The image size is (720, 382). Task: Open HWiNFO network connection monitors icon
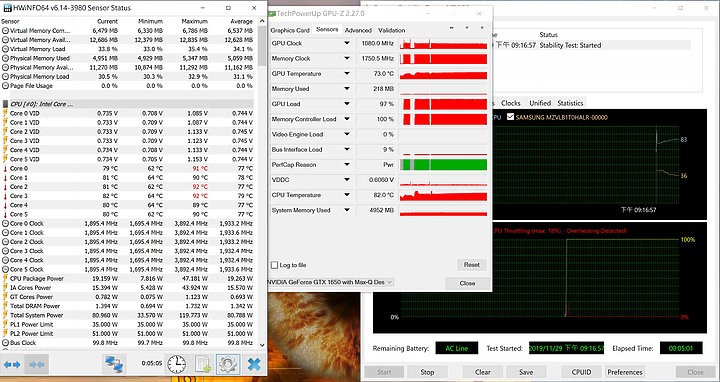[x=114, y=365]
